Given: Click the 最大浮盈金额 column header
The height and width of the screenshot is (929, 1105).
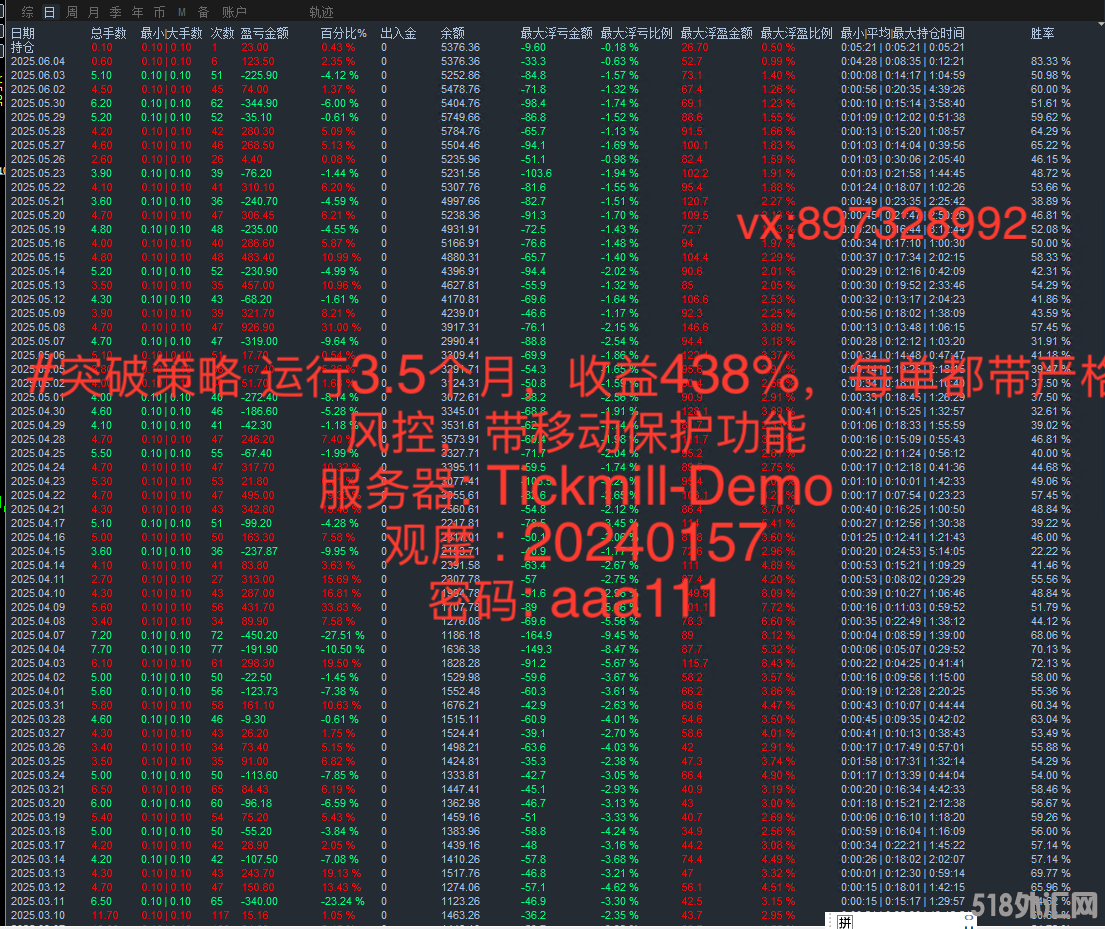Looking at the screenshot, I should point(717,33).
